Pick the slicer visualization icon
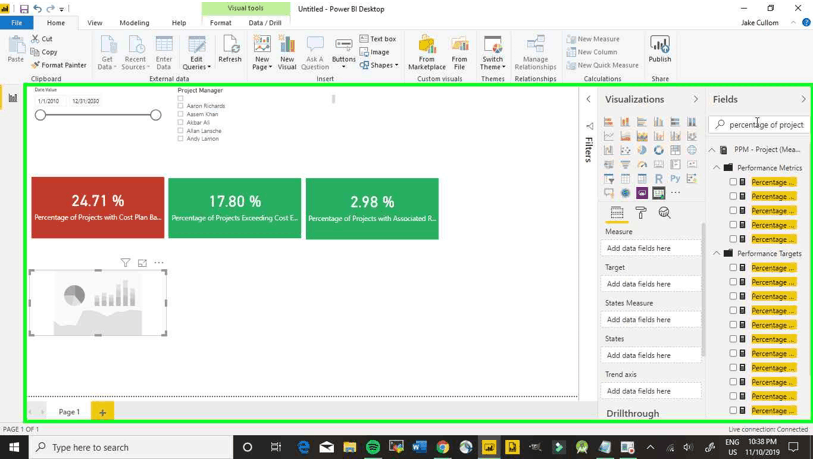Viewport: 815px width, 461px height. point(609,179)
